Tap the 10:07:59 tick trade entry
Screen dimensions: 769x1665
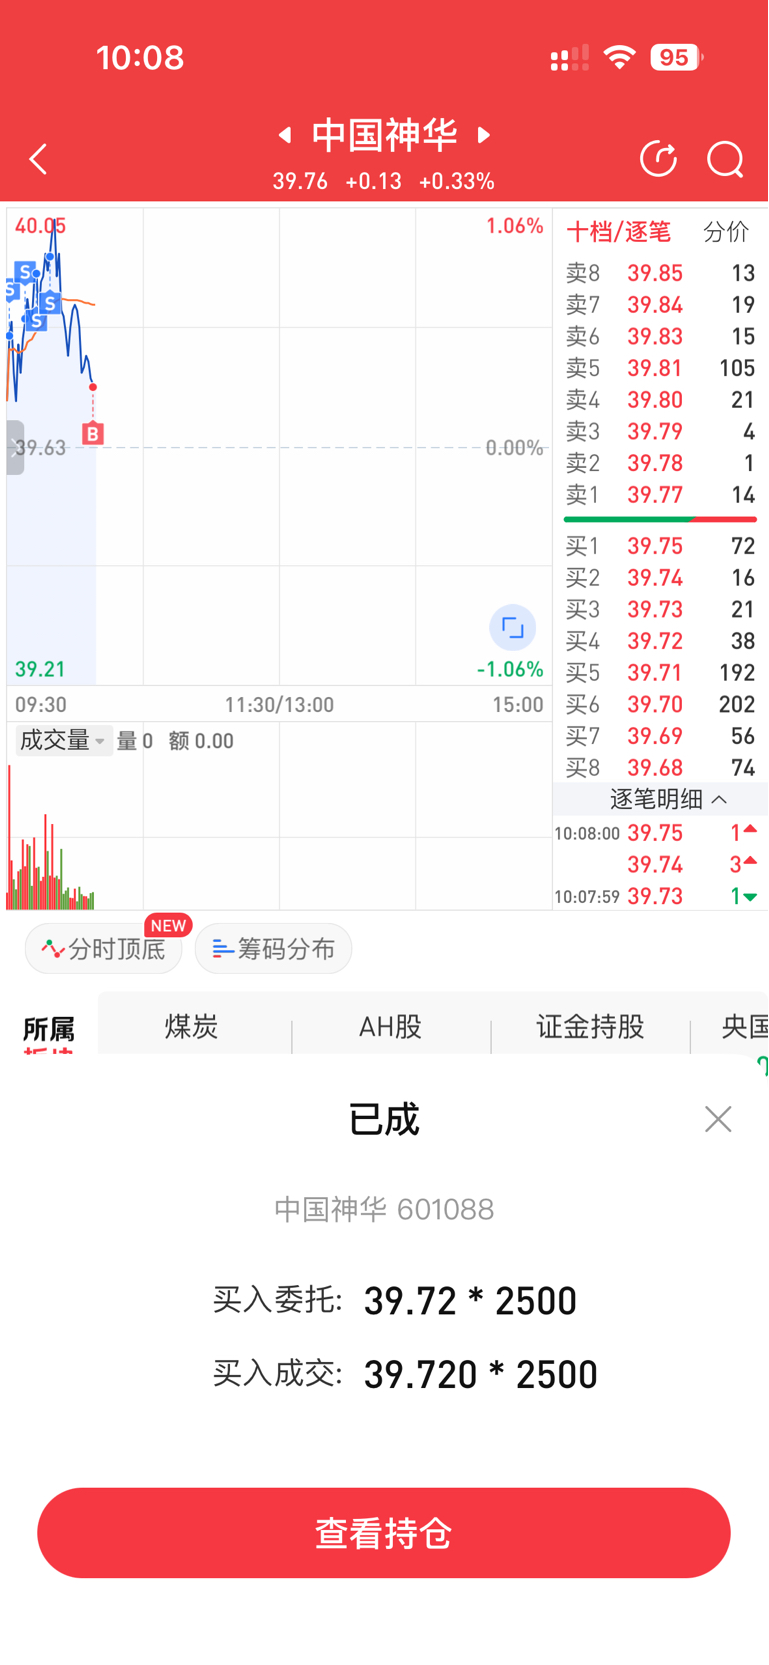click(x=656, y=897)
